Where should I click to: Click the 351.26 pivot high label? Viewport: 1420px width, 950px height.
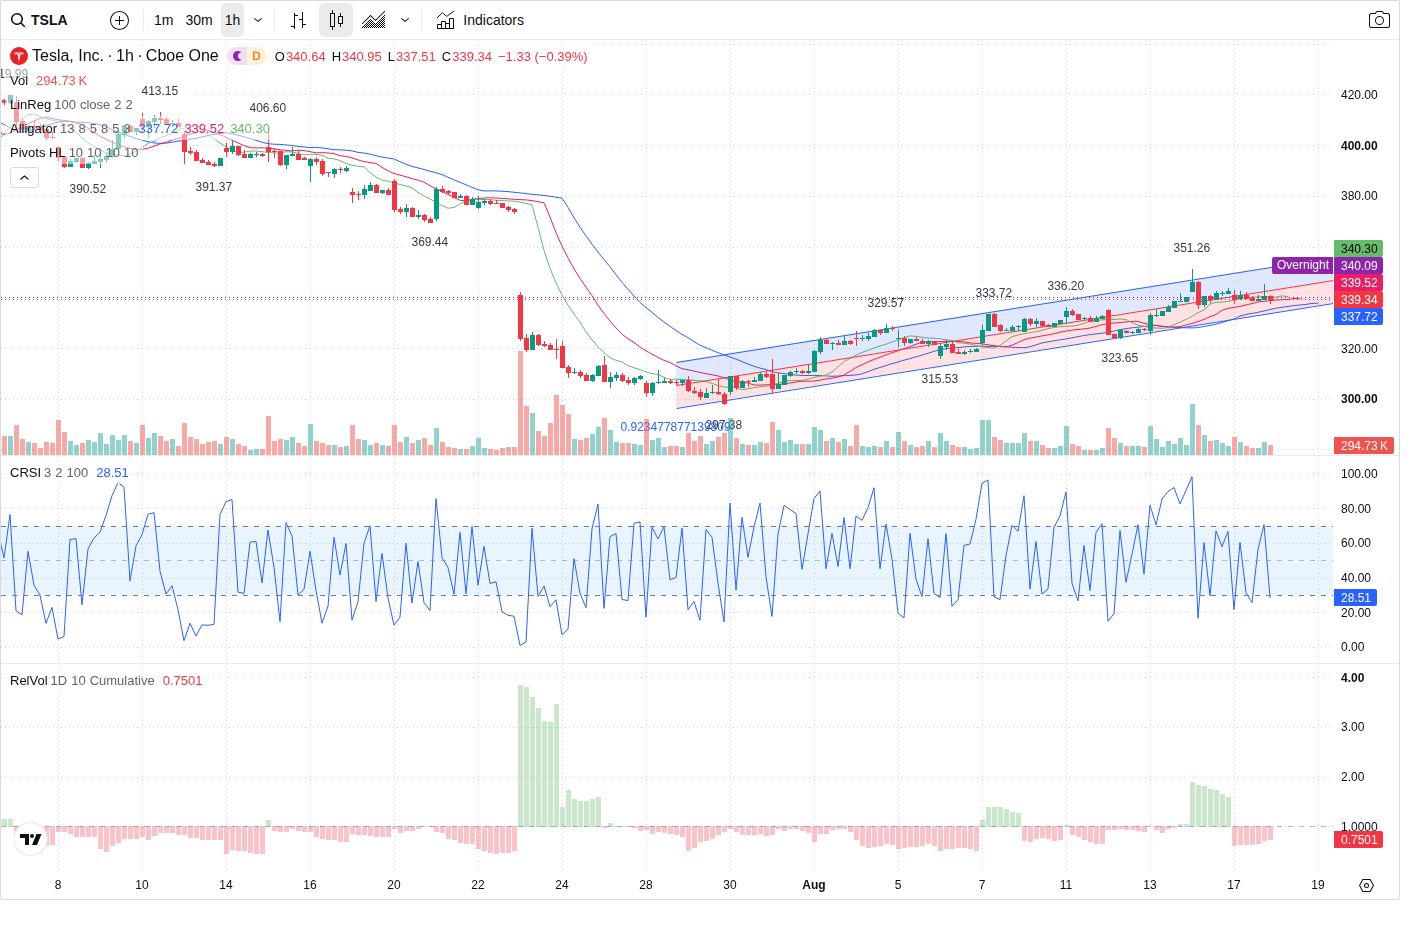1192,248
